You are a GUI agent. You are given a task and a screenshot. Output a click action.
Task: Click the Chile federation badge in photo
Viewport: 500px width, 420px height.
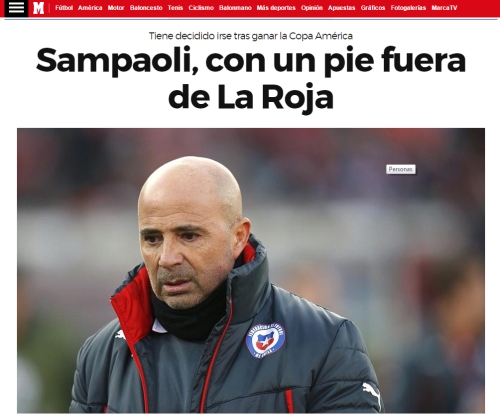coord(265,340)
